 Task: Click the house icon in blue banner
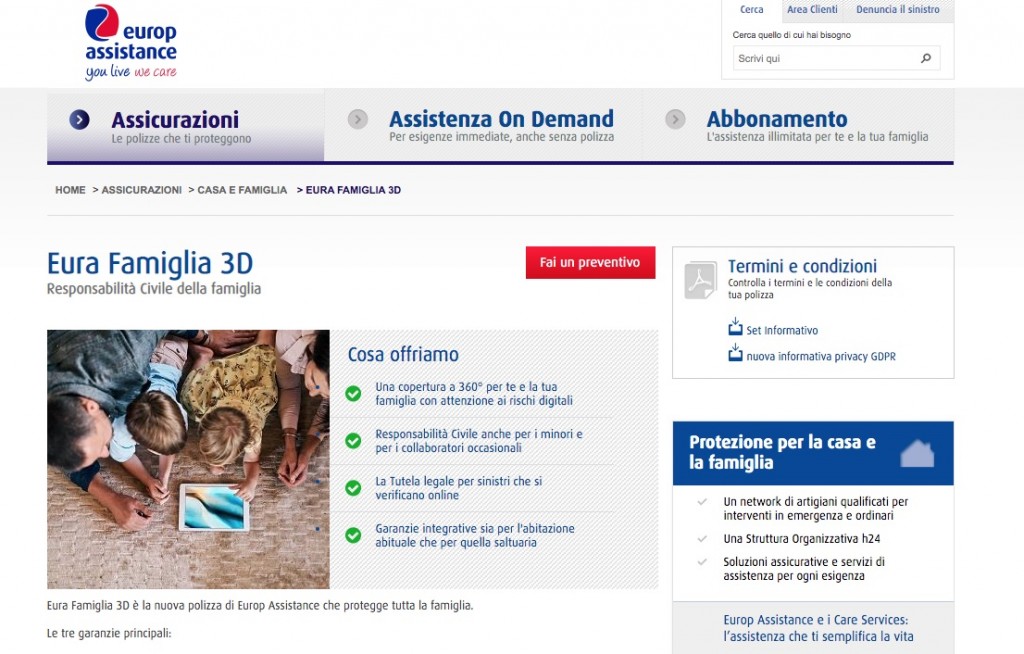tap(916, 453)
